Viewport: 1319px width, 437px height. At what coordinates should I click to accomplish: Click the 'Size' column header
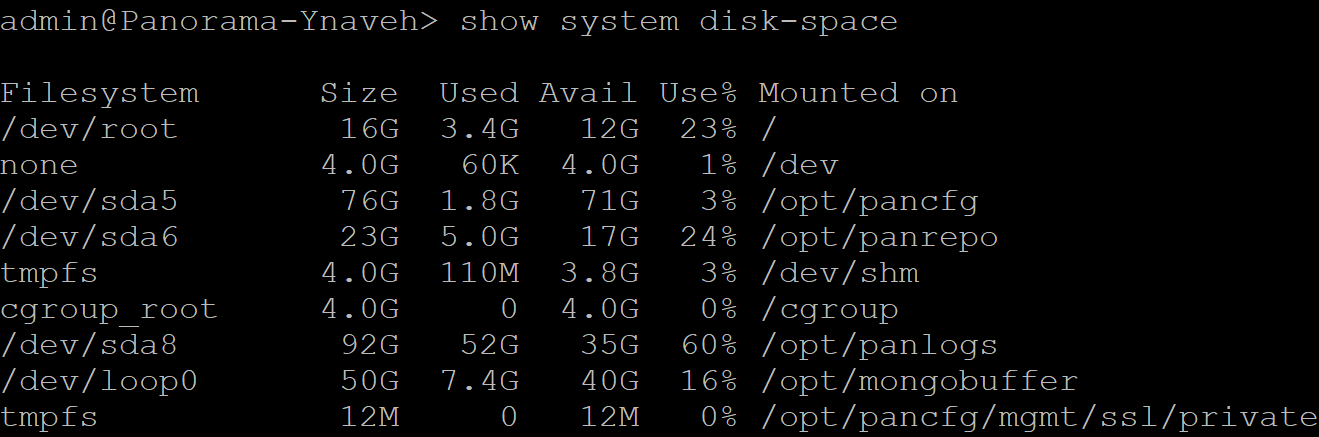point(359,93)
